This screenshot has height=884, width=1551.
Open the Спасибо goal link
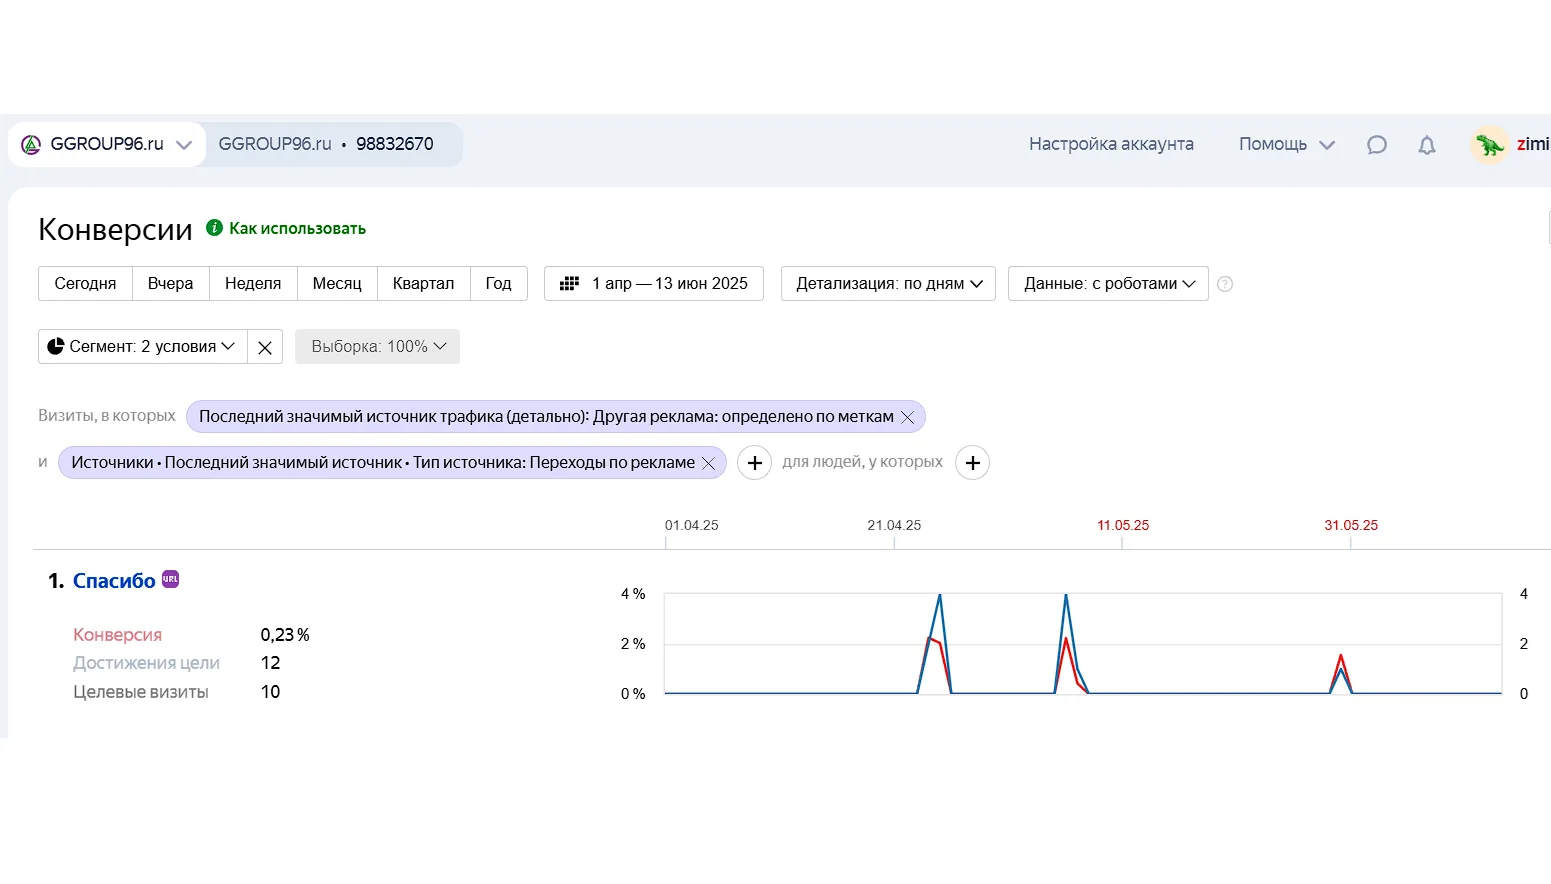pos(114,581)
